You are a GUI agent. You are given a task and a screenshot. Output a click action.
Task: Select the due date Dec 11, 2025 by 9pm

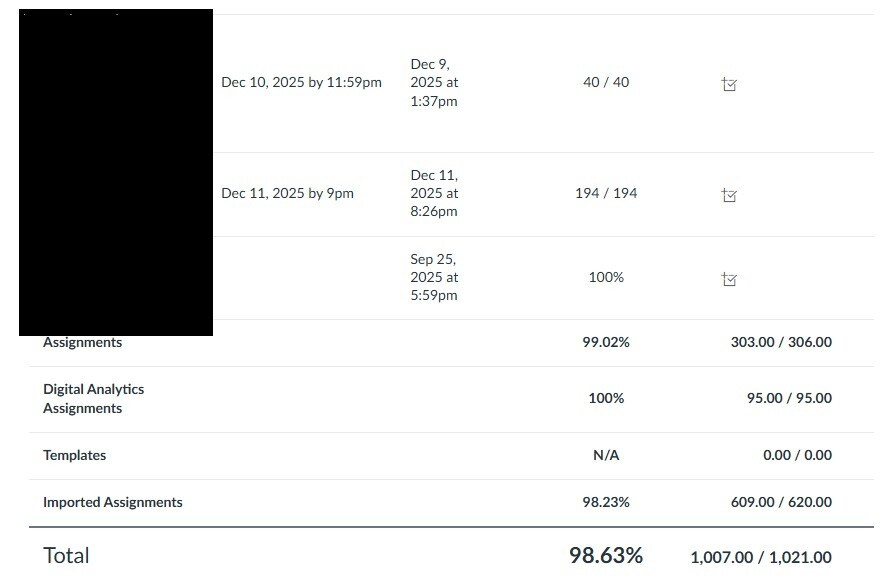[287, 193]
